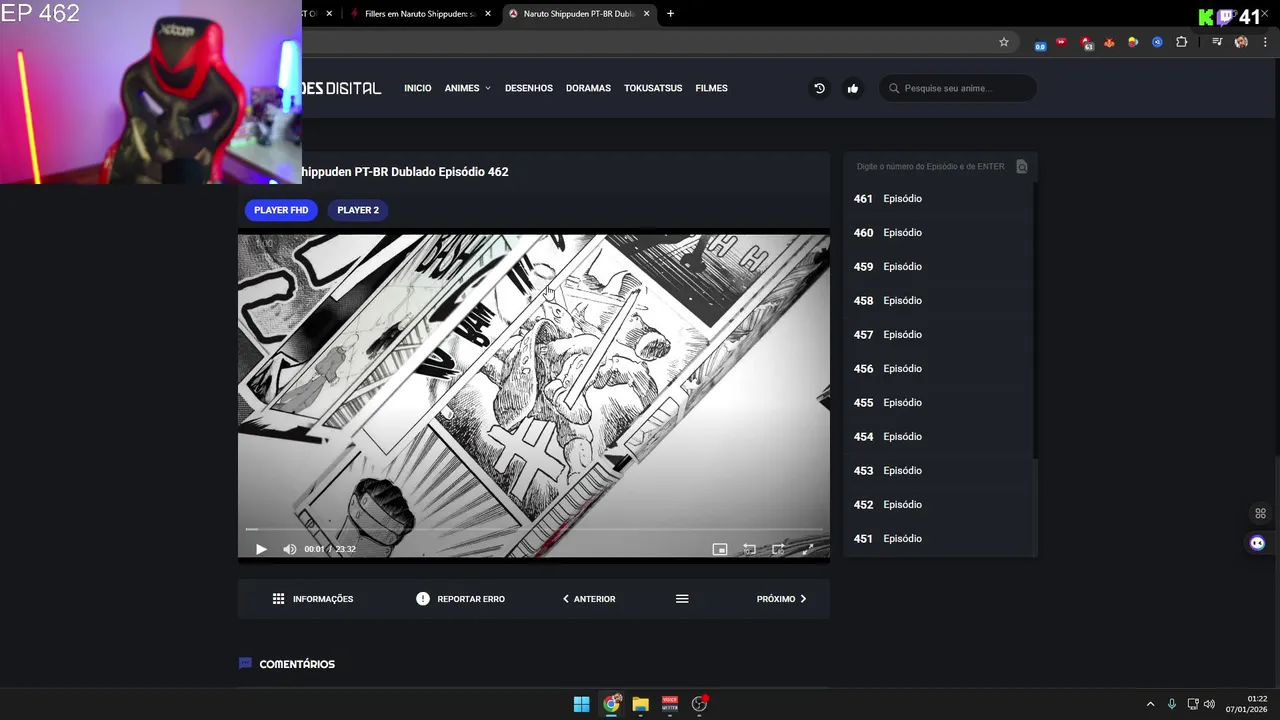Image resolution: width=1280 pixels, height=720 pixels.
Task: Open DESENHOS menu item
Action: 529,88
